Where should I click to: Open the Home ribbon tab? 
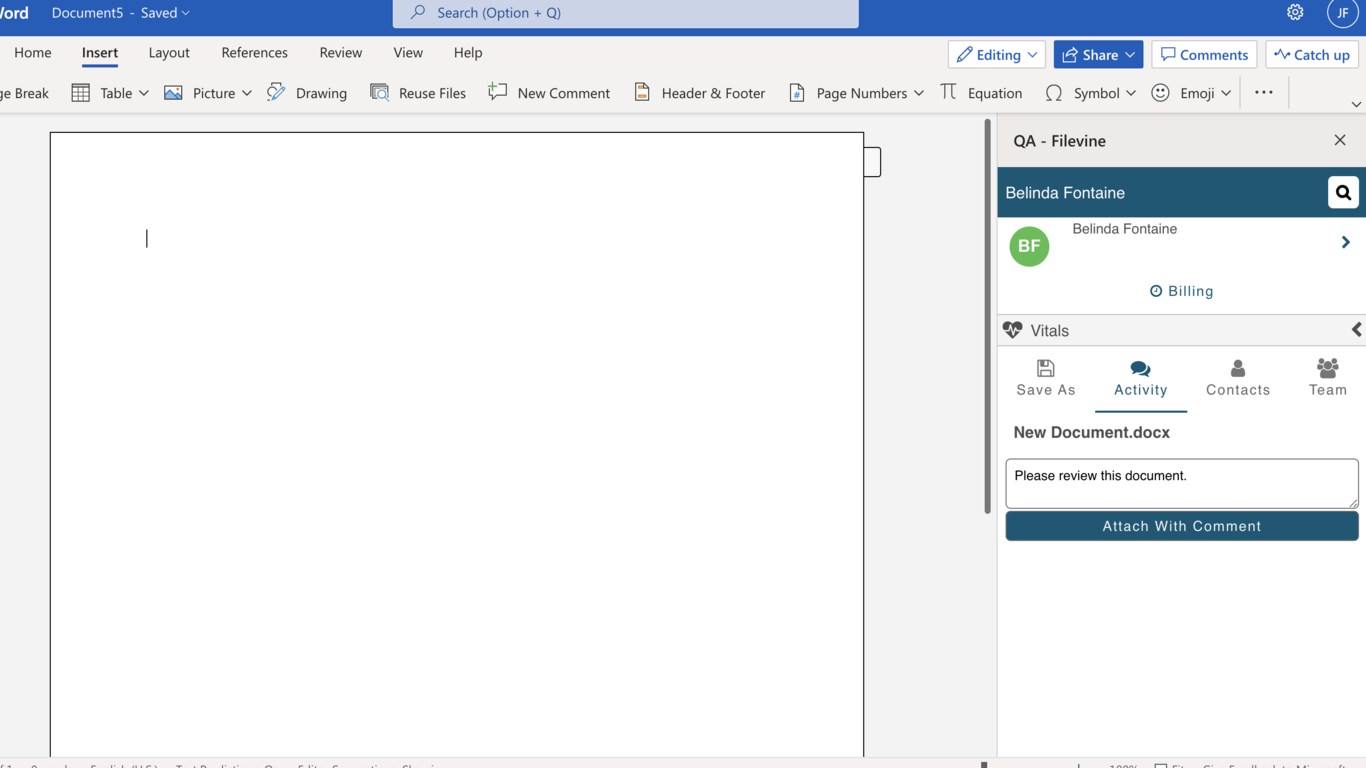pyautogui.click(x=33, y=53)
